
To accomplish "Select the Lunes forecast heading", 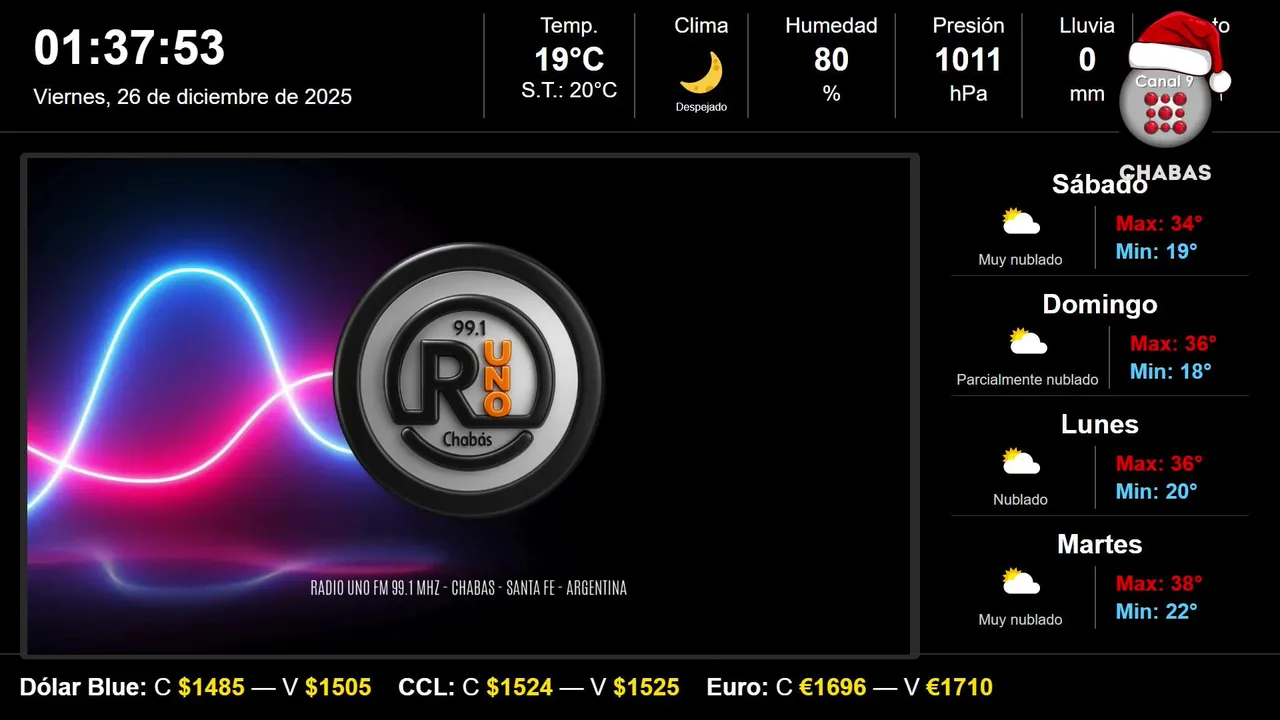I will pos(1099,424).
